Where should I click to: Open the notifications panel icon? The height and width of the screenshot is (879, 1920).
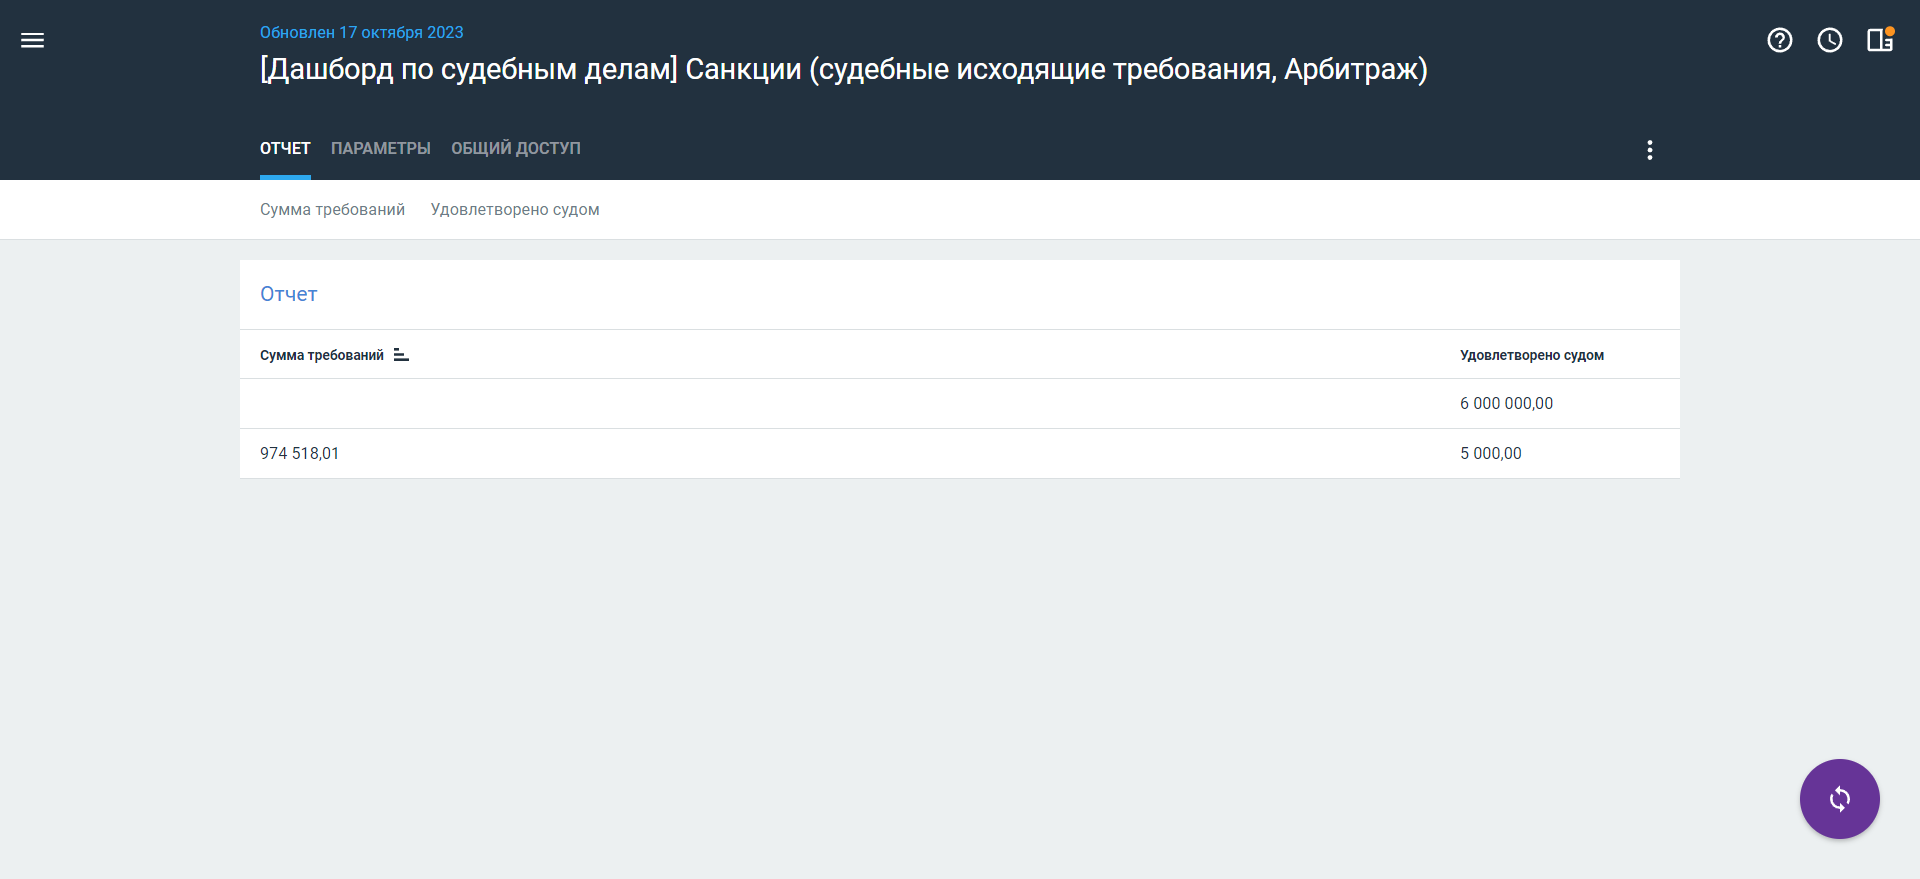pyautogui.click(x=1880, y=40)
